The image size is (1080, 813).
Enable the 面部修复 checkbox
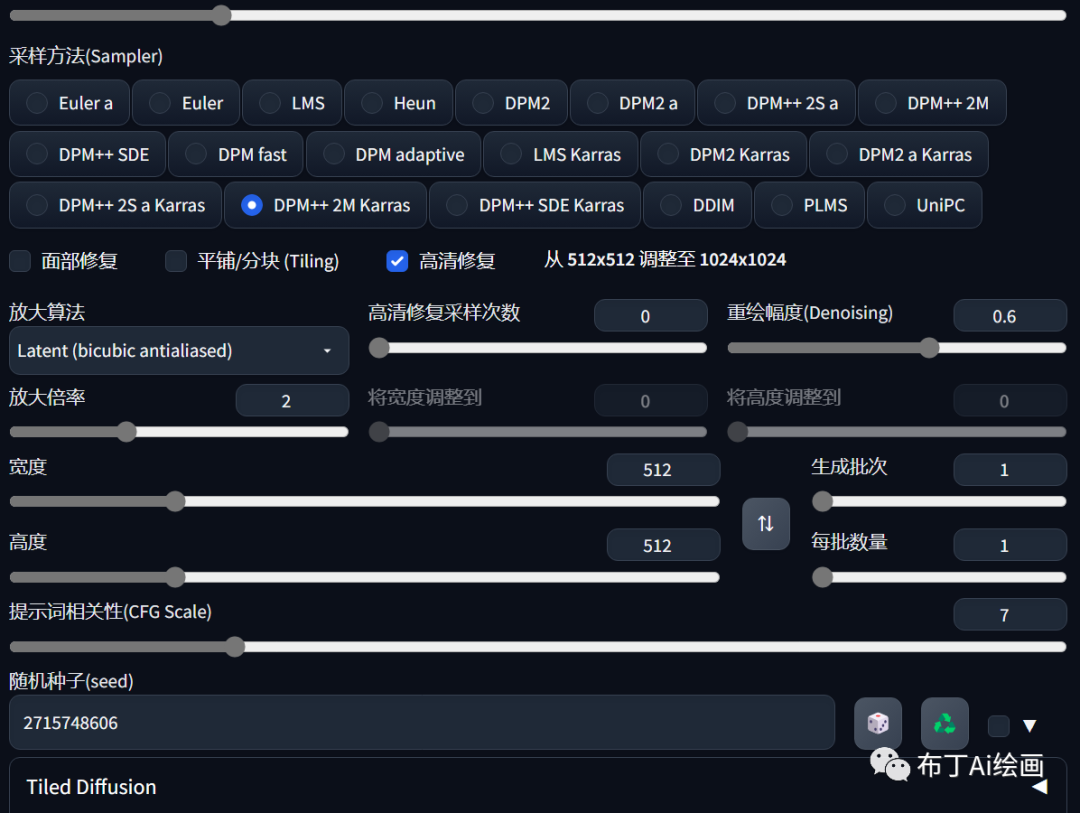(21, 261)
